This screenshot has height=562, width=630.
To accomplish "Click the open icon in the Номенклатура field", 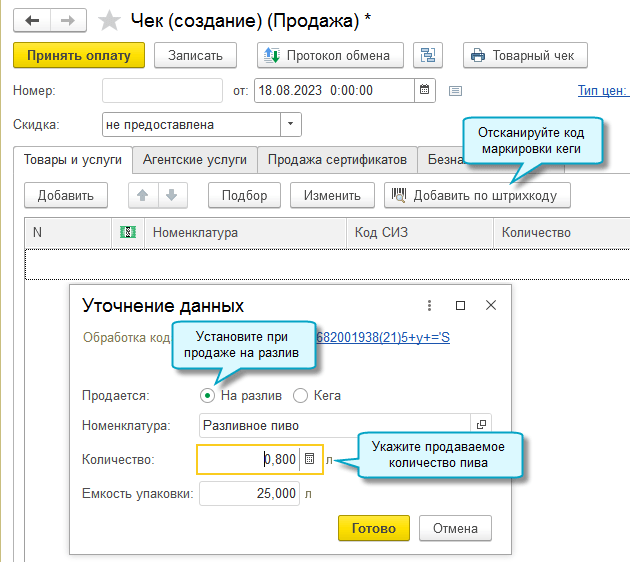I will 481,425.
